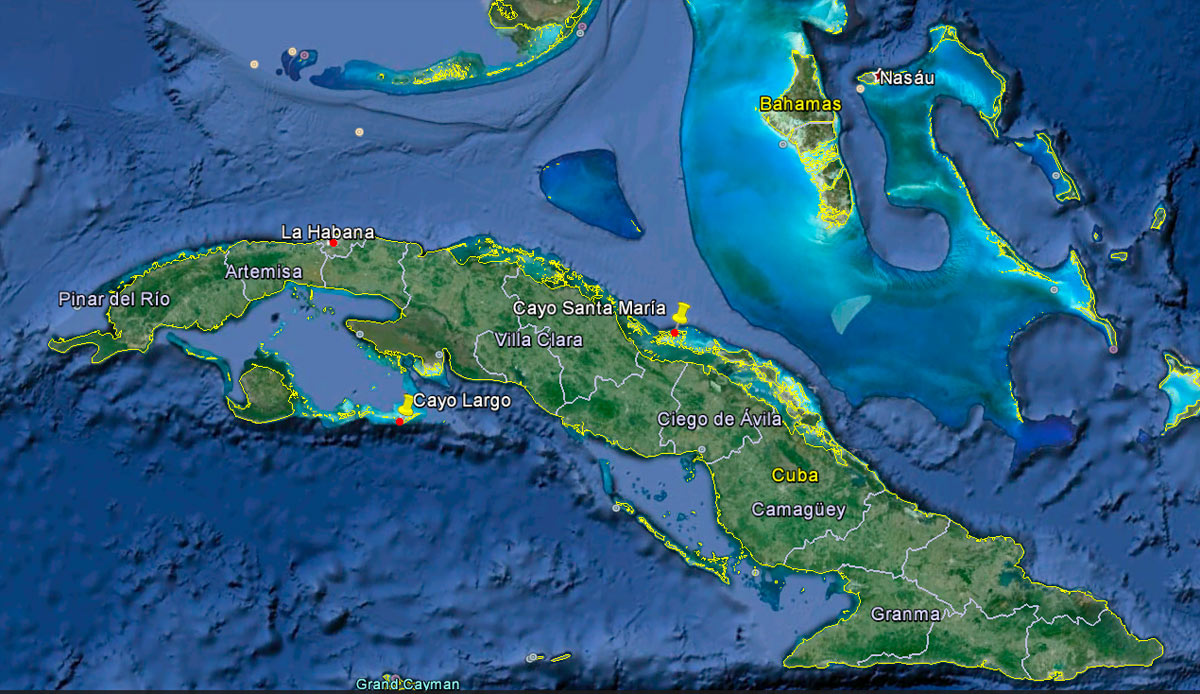
Task: Click the cream circle marker in the northwest ocean
Action: coord(359,131)
